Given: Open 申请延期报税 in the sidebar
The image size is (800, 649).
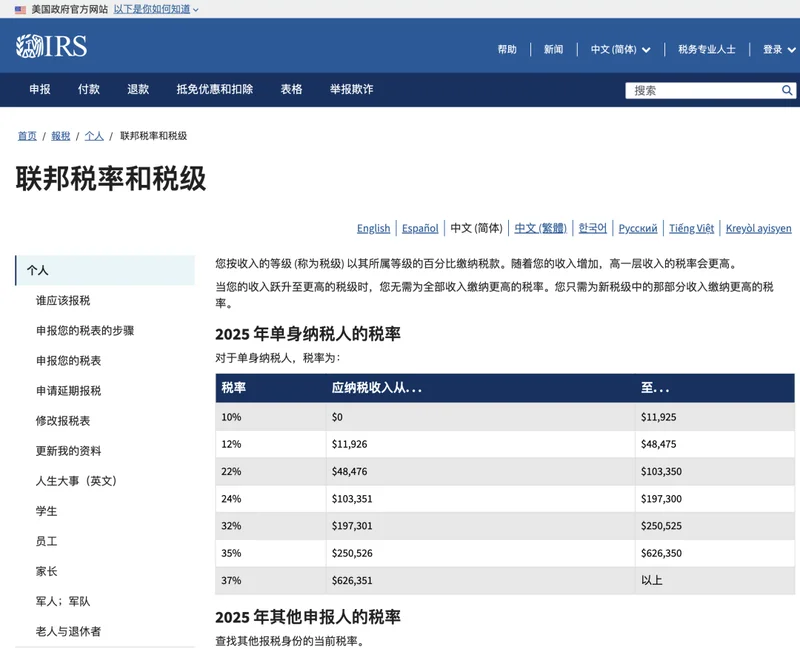Looking at the screenshot, I should pyautogui.click(x=68, y=391).
